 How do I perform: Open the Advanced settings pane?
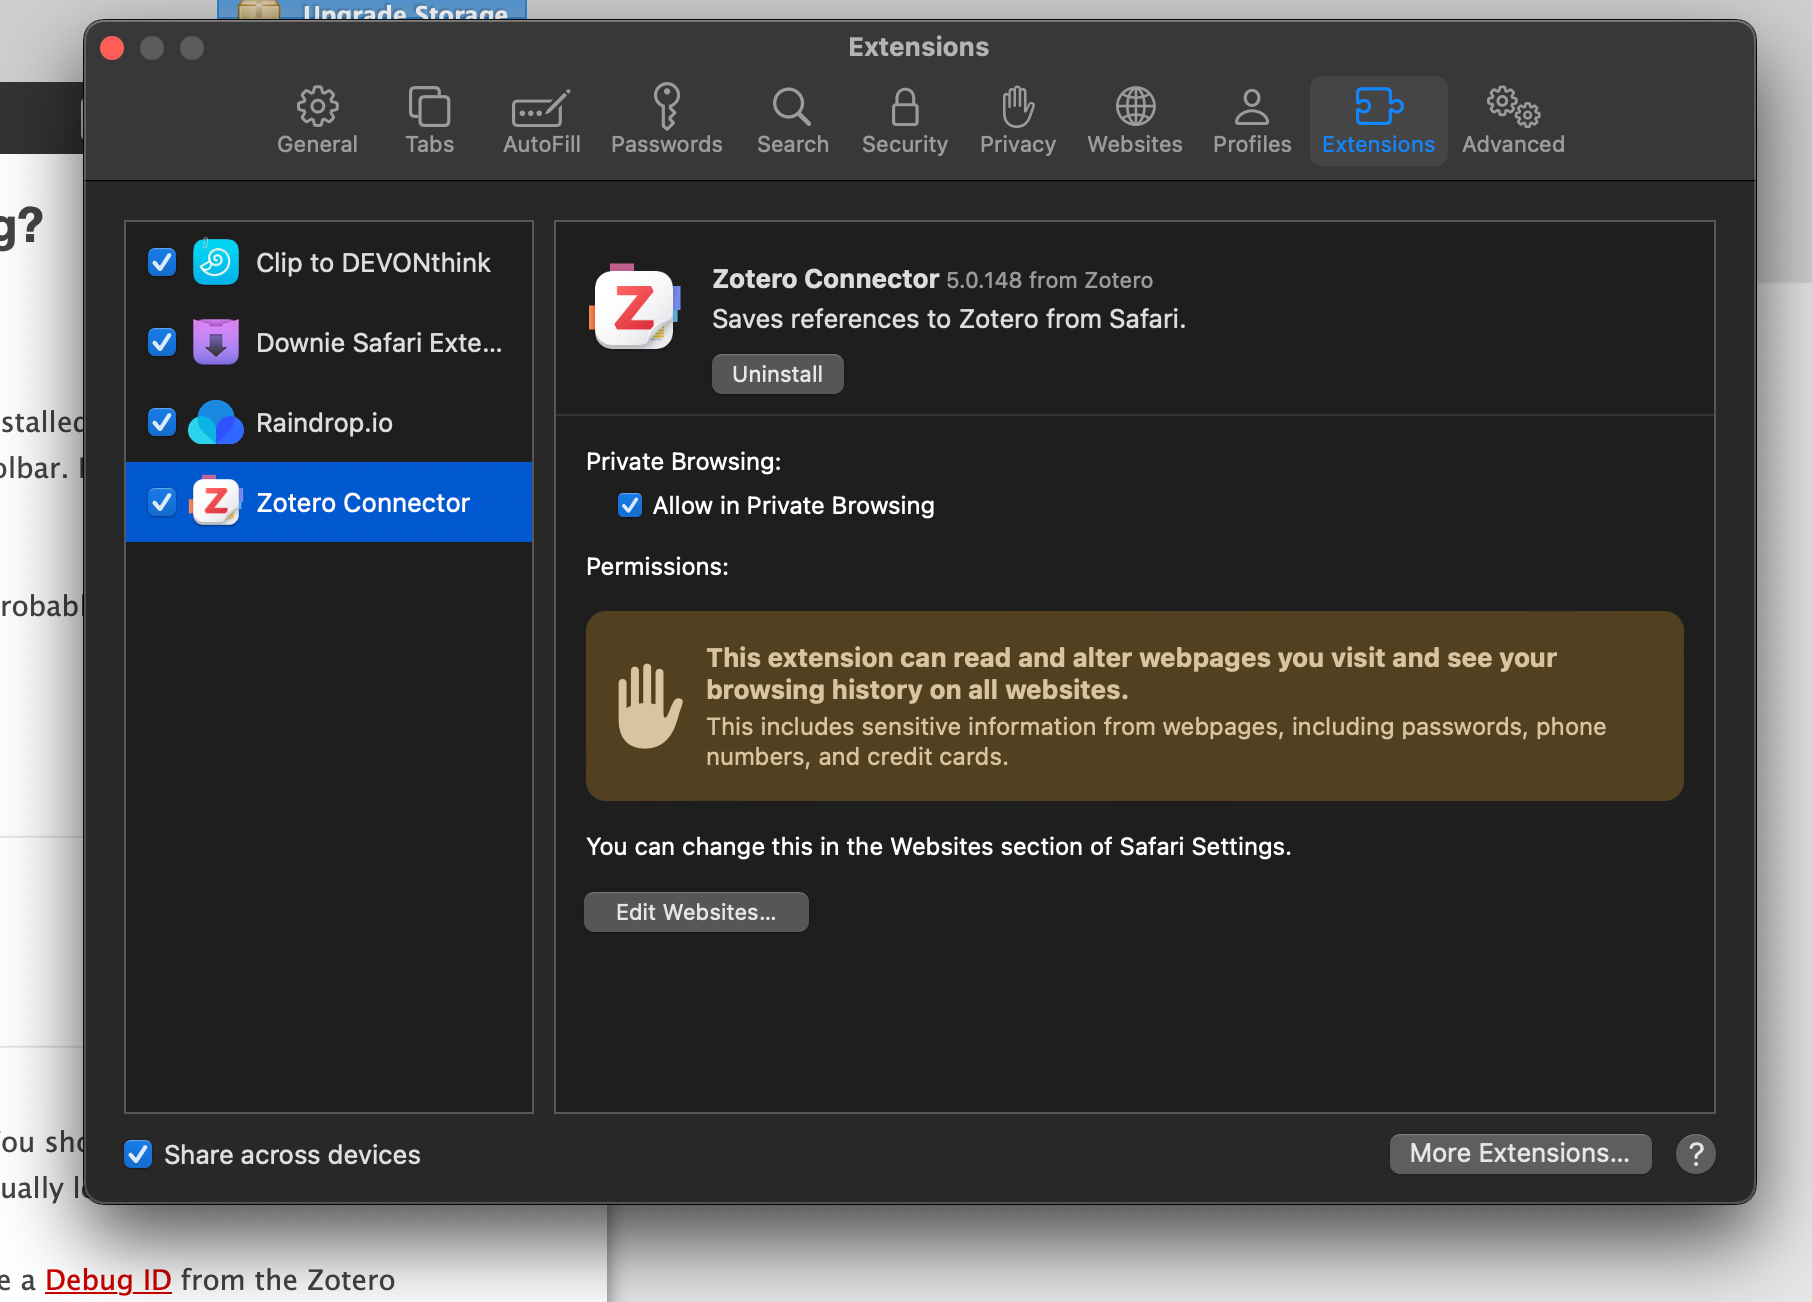point(1512,121)
